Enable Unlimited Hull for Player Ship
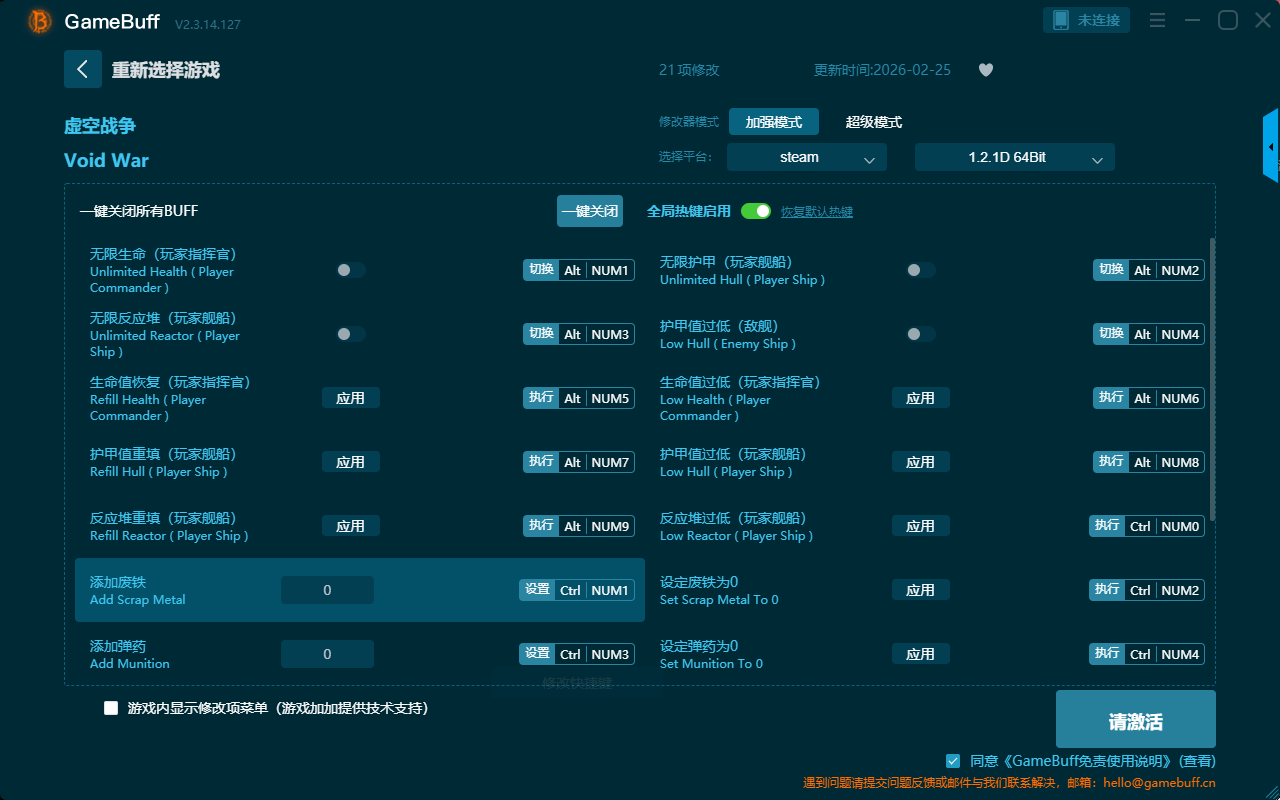The image size is (1280, 800). tap(920, 270)
